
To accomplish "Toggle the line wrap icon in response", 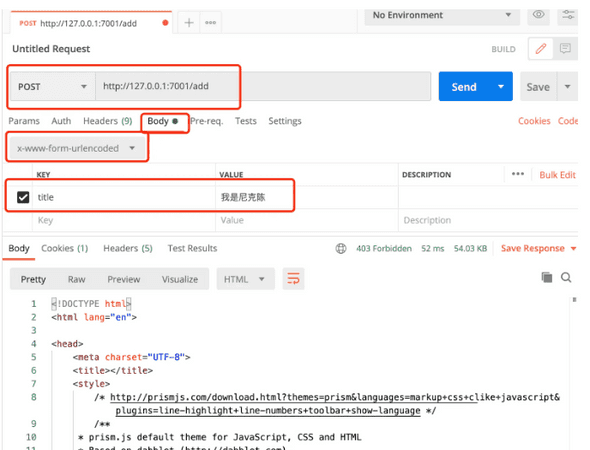I will [293, 279].
